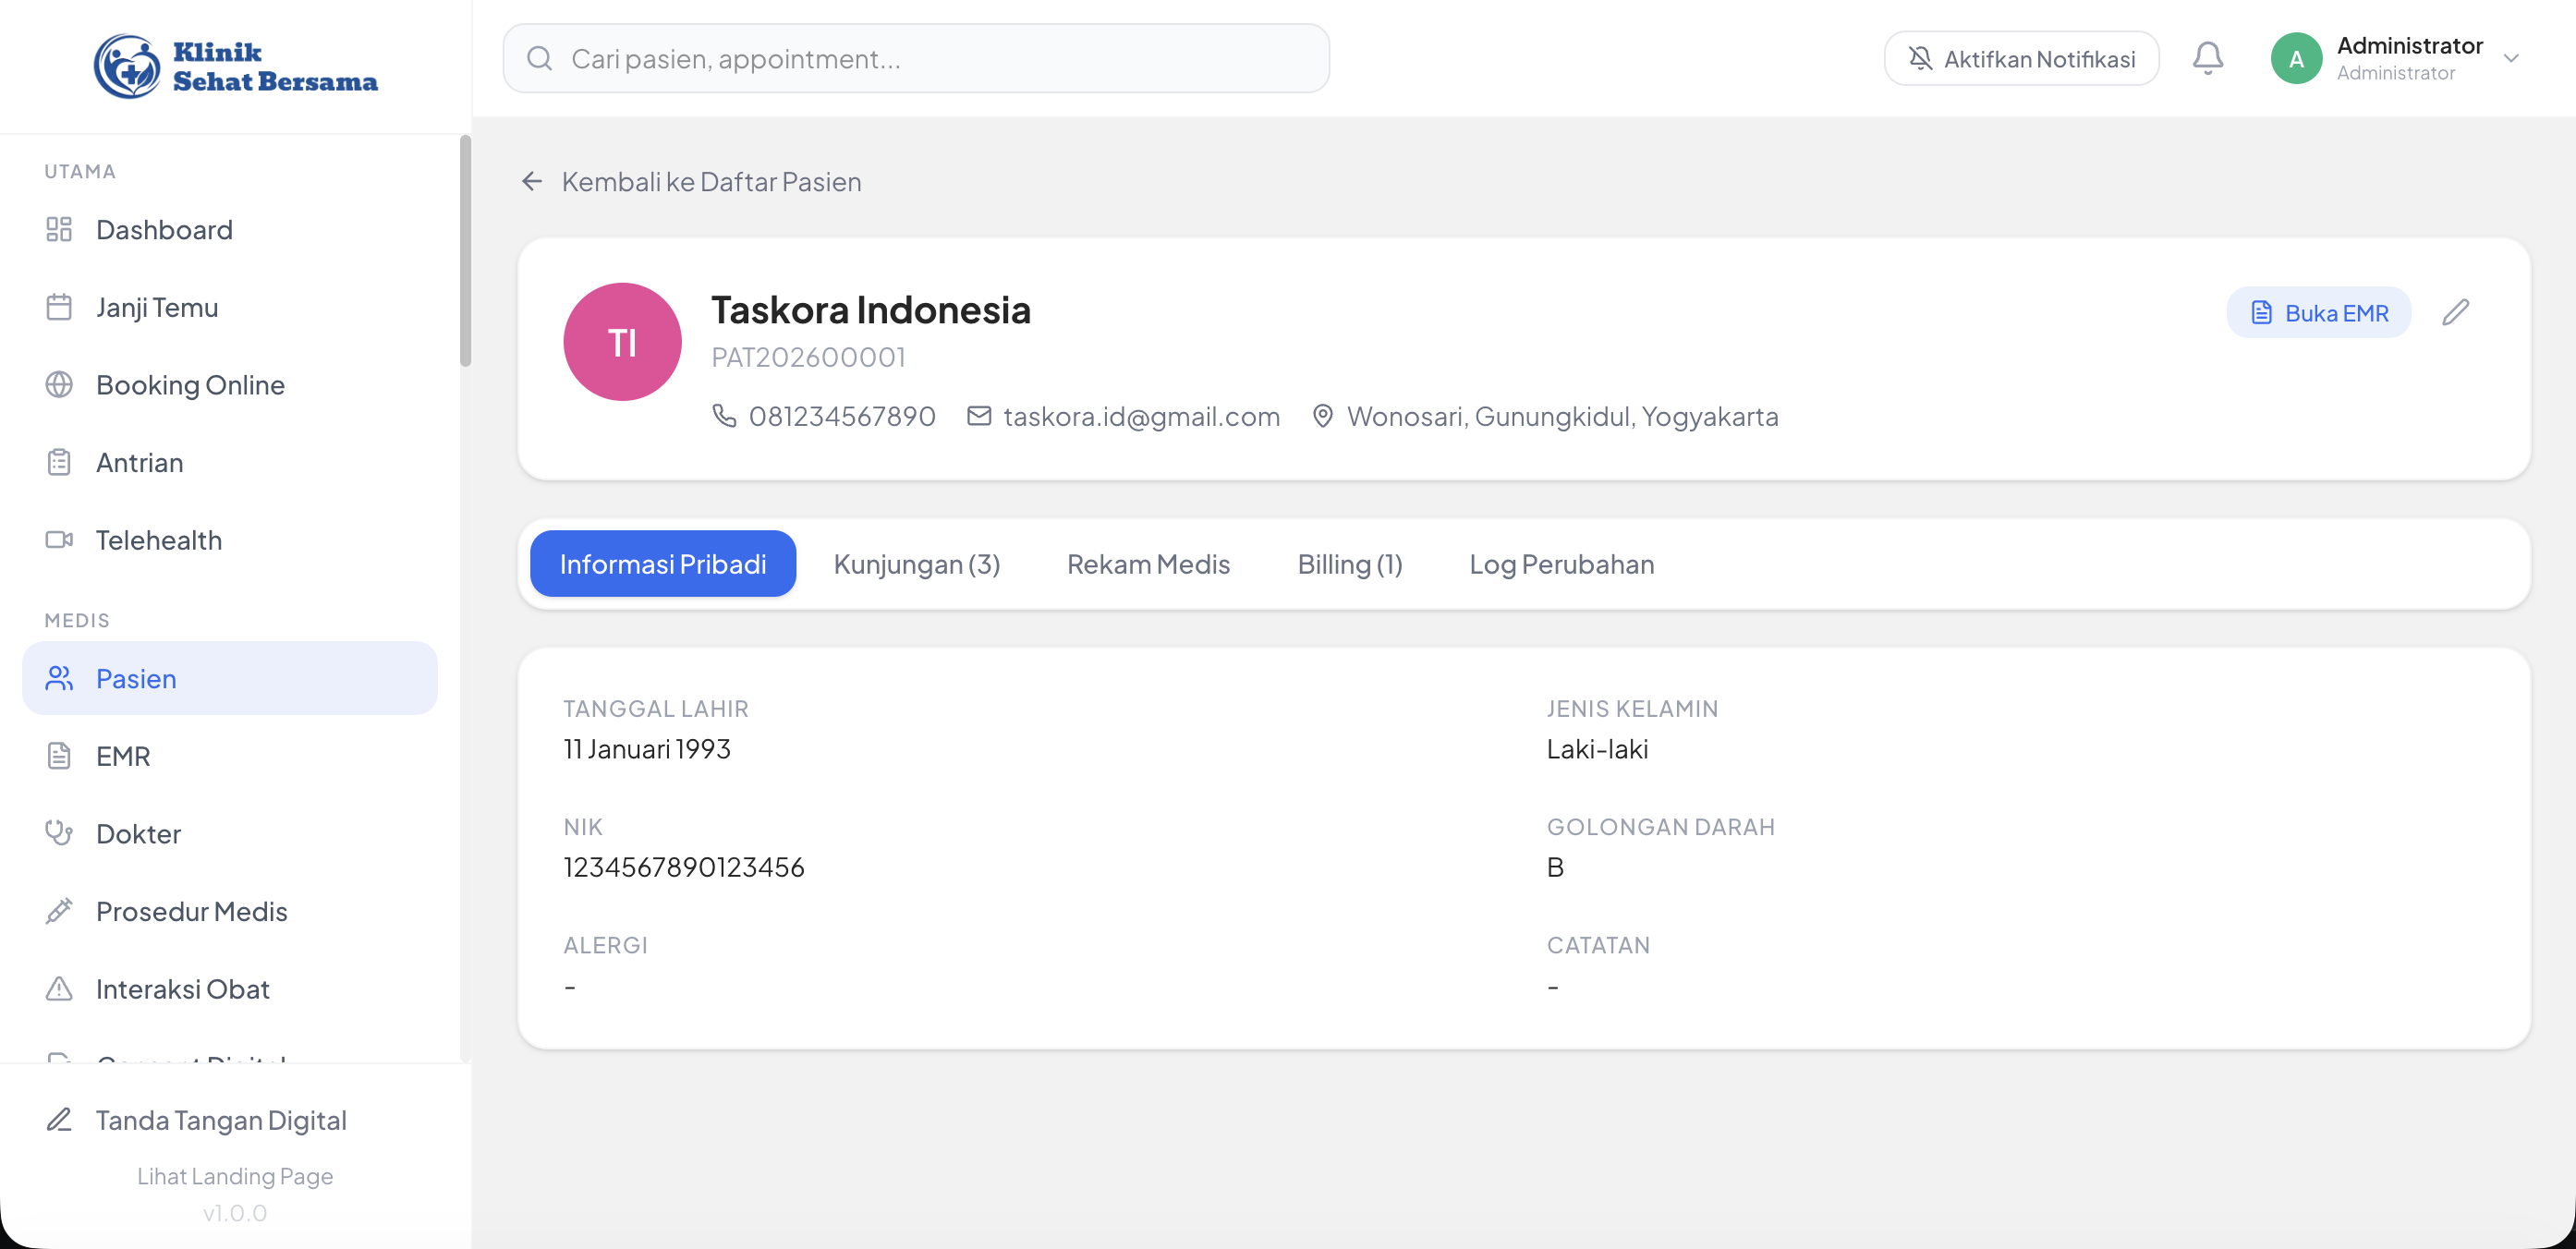Screen dimensions: 2576x1249
Task: Open the Interaksi Obat section
Action: (182, 989)
